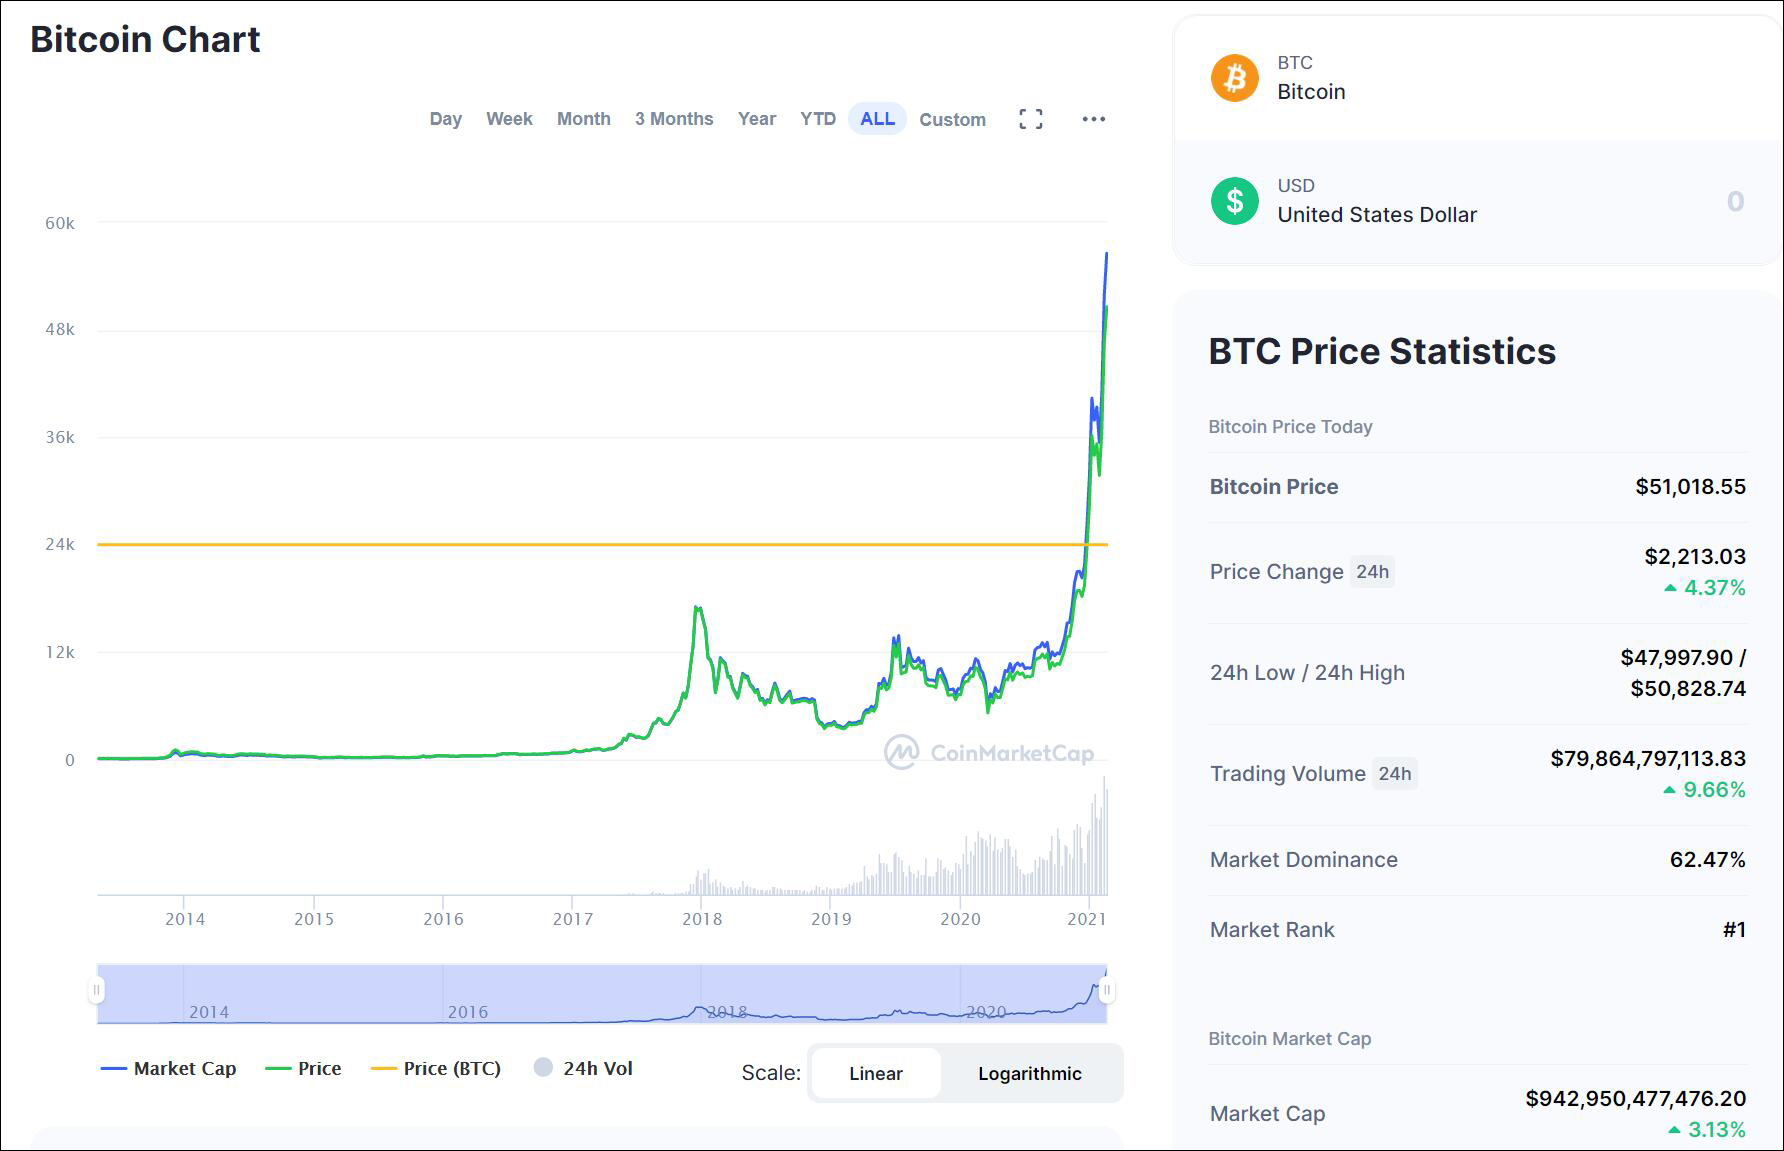
Task: Click the YTD range button
Action: tap(817, 119)
